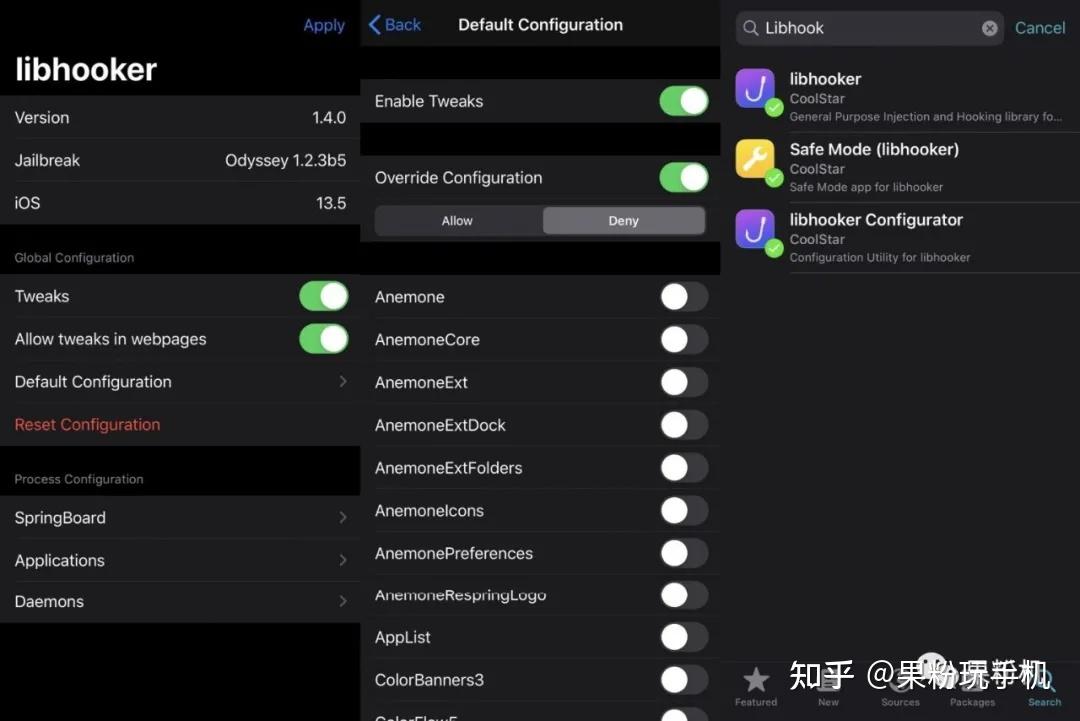The image size is (1080, 721).
Task: Turn off Override Configuration
Action: point(684,177)
